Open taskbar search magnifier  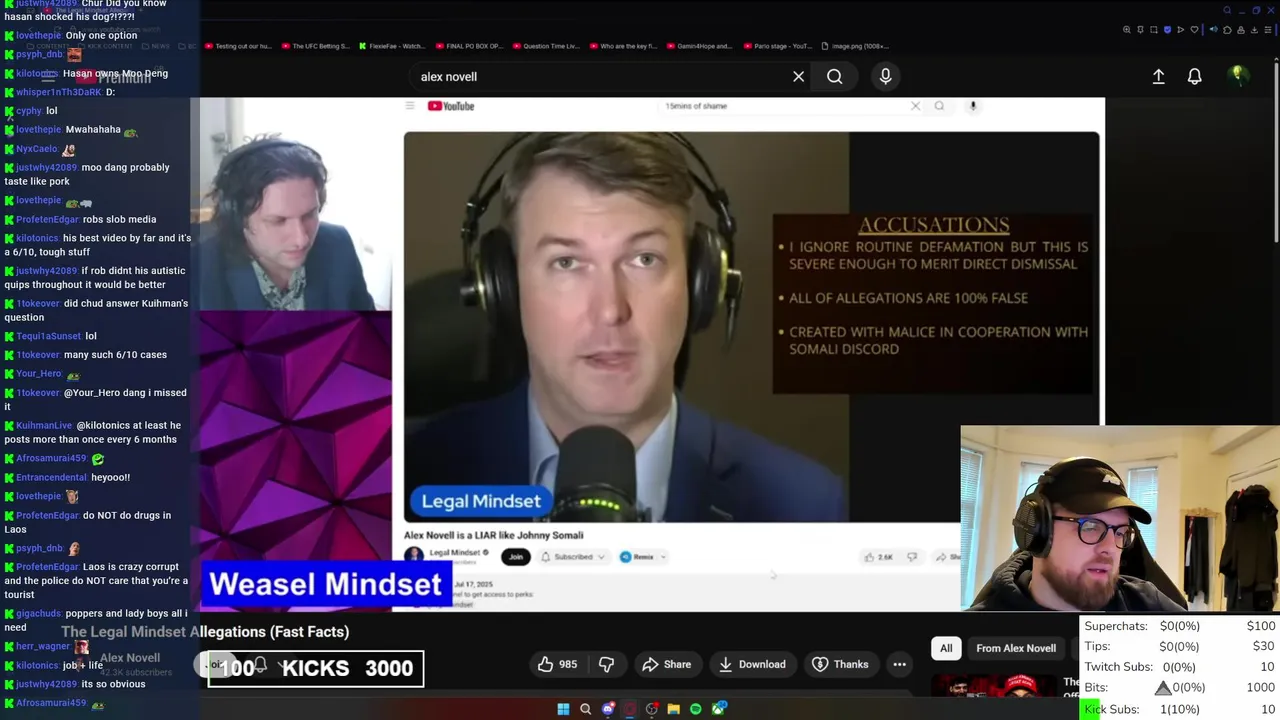[x=585, y=709]
